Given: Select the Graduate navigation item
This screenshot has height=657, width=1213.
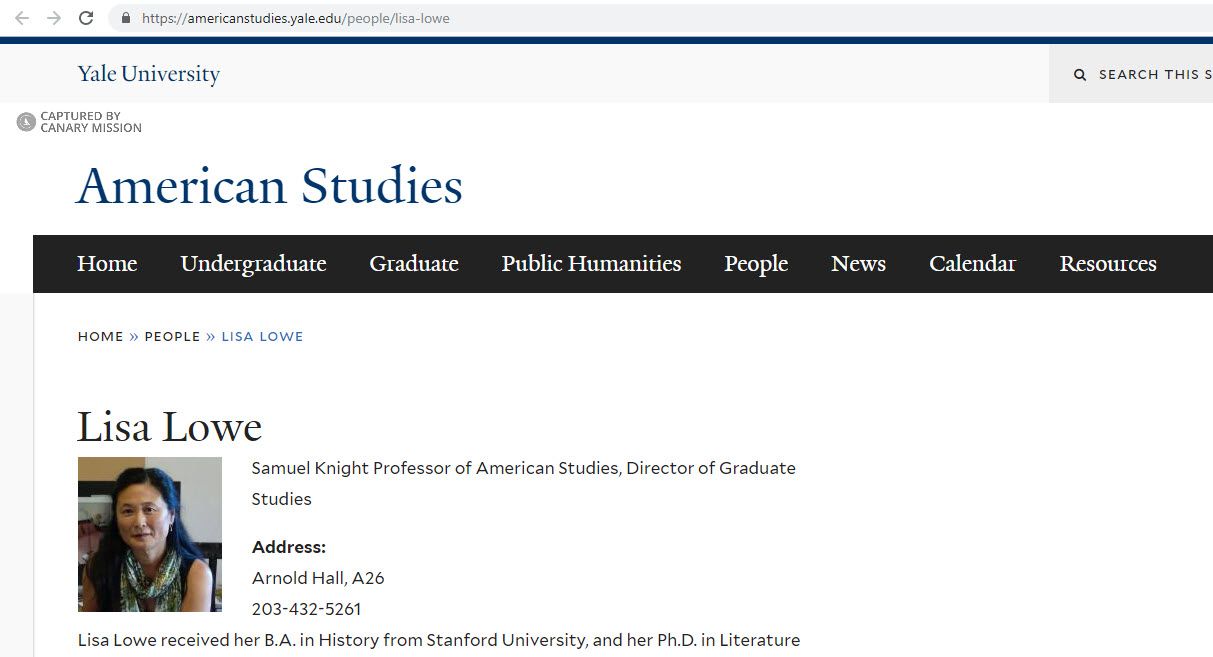Looking at the screenshot, I should tap(414, 264).
